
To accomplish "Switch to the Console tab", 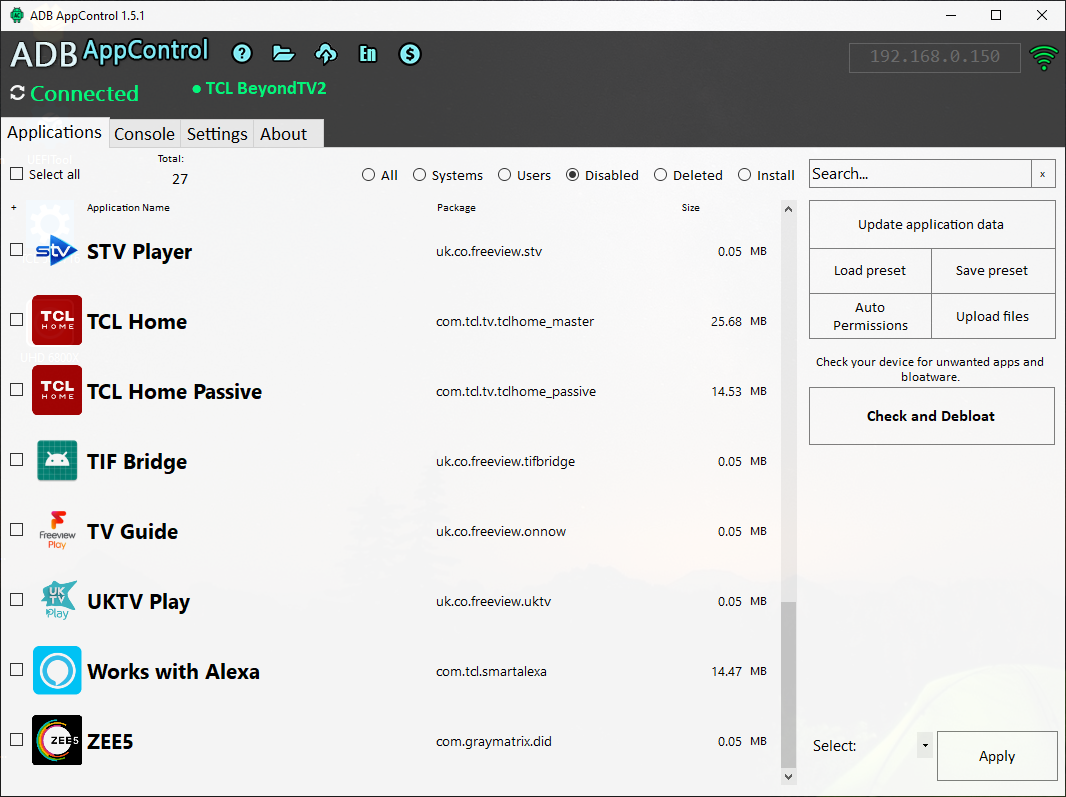I will [x=144, y=134].
